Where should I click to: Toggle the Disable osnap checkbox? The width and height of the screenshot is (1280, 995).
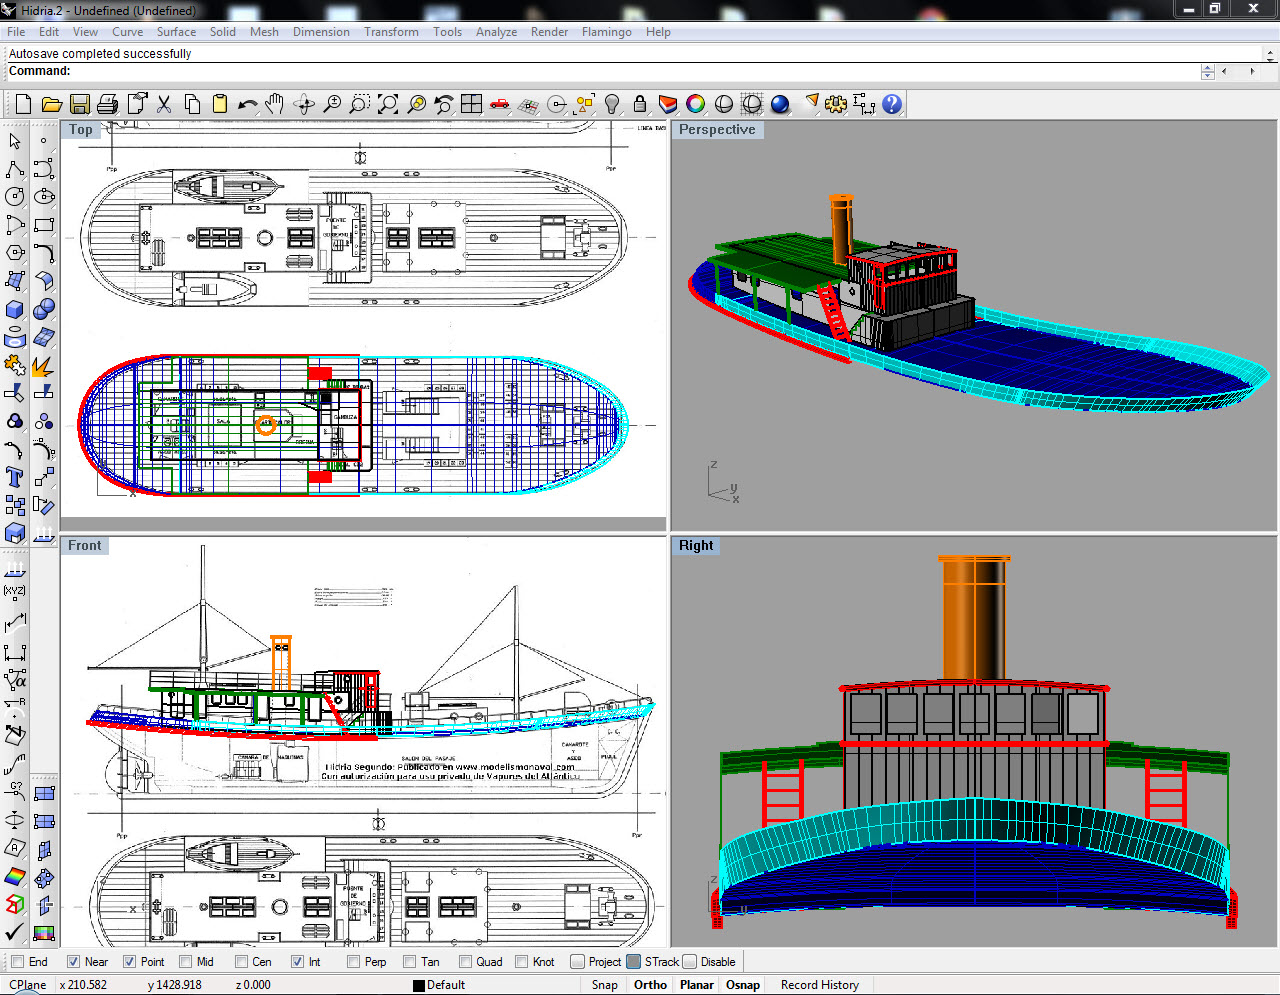[690, 962]
